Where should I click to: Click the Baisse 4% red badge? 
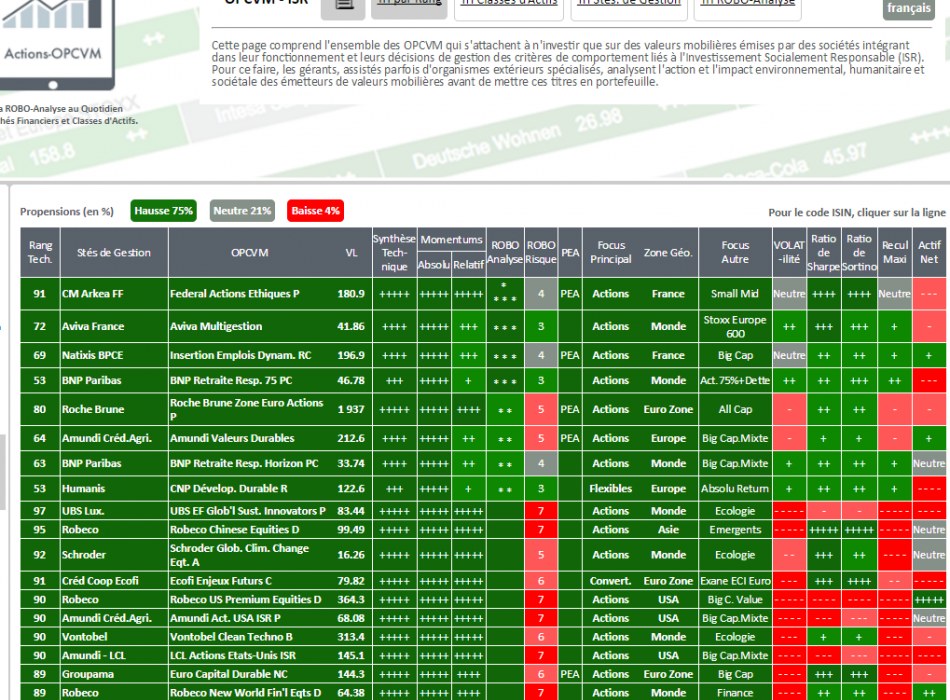[x=315, y=211]
